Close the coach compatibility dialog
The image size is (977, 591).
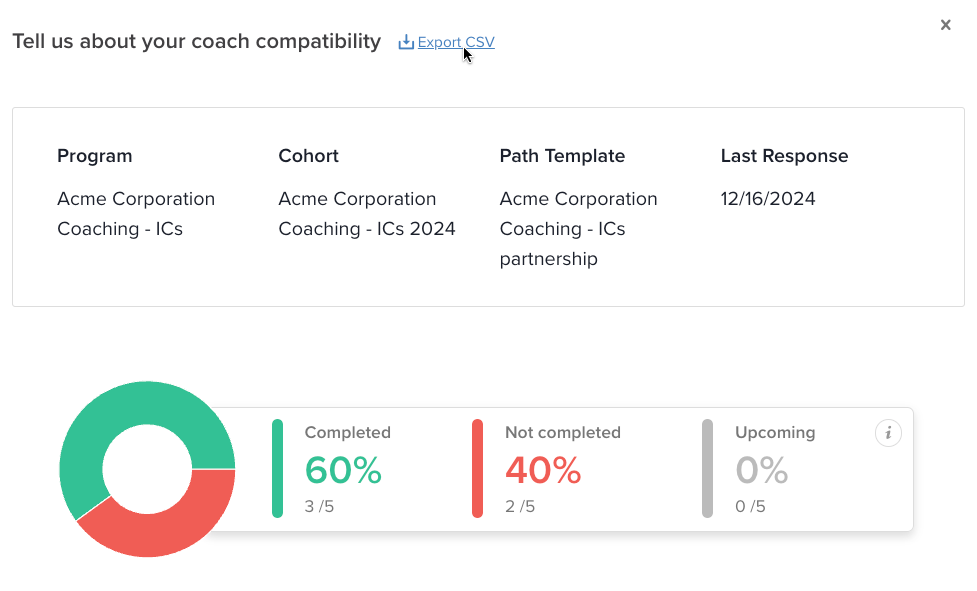click(x=945, y=25)
